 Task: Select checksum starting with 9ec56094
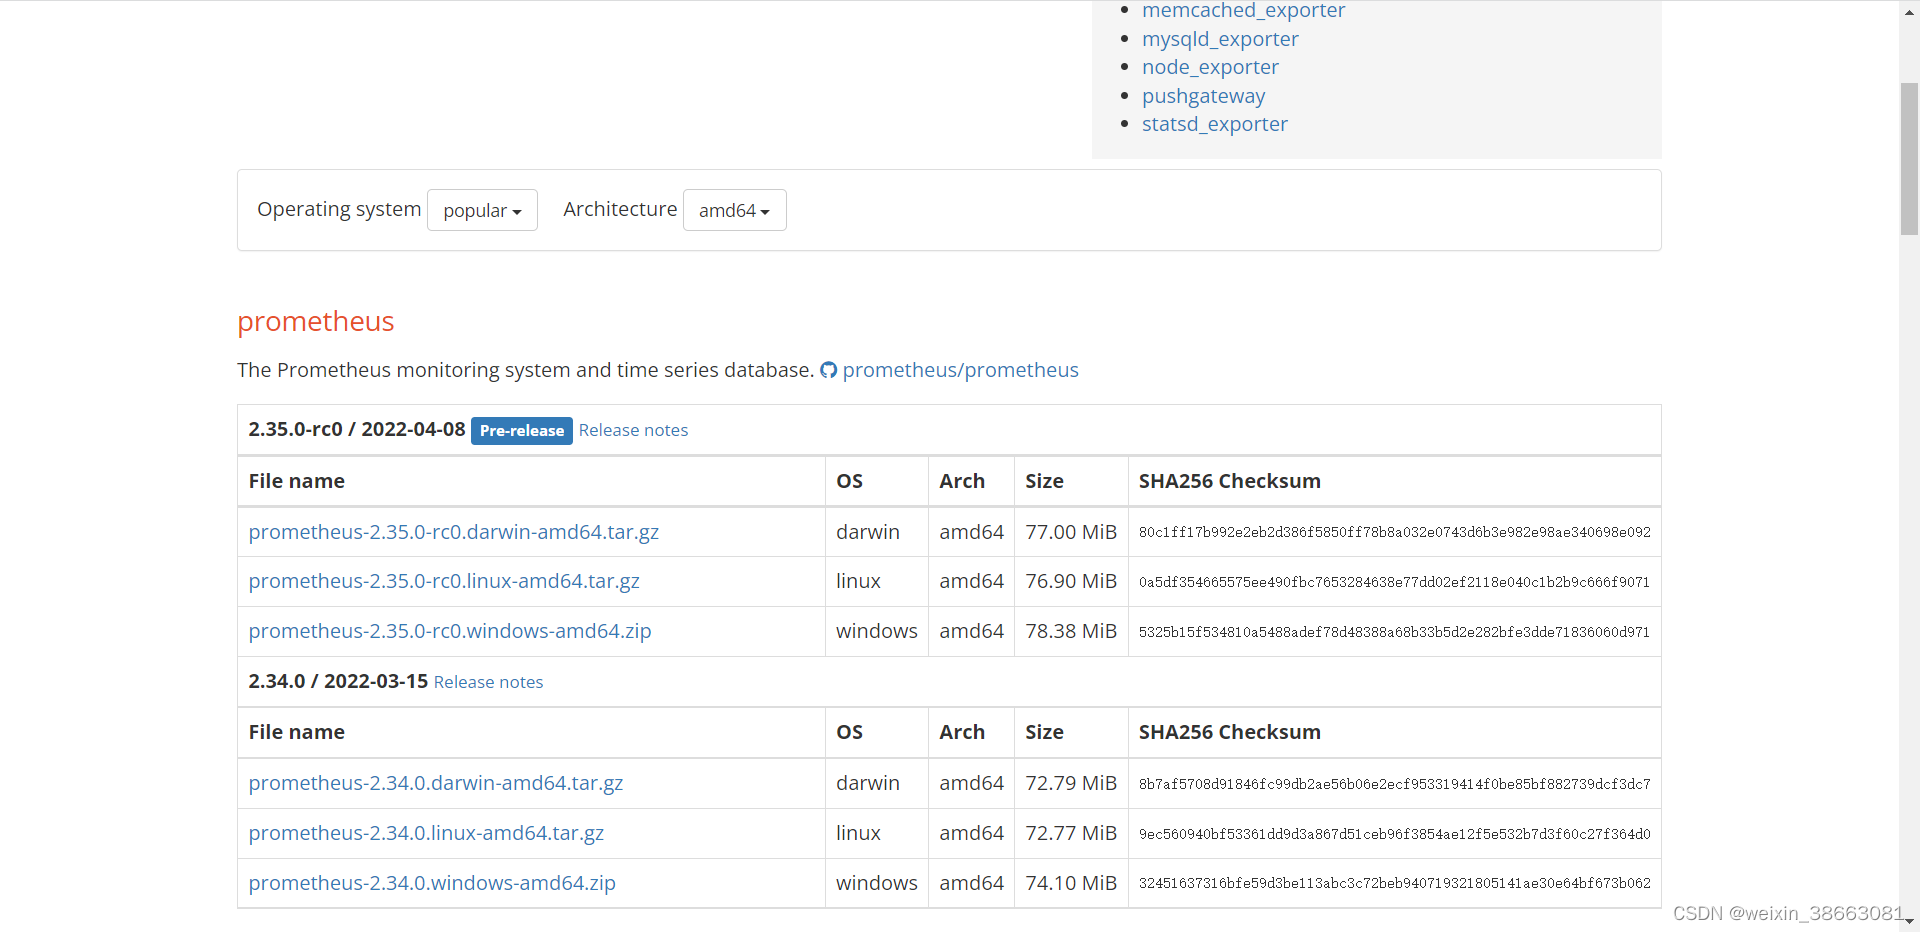[1394, 834]
